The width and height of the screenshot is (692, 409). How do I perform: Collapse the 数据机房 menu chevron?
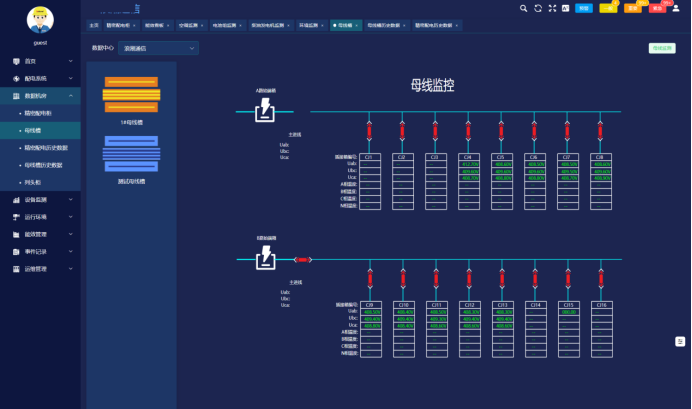71,96
